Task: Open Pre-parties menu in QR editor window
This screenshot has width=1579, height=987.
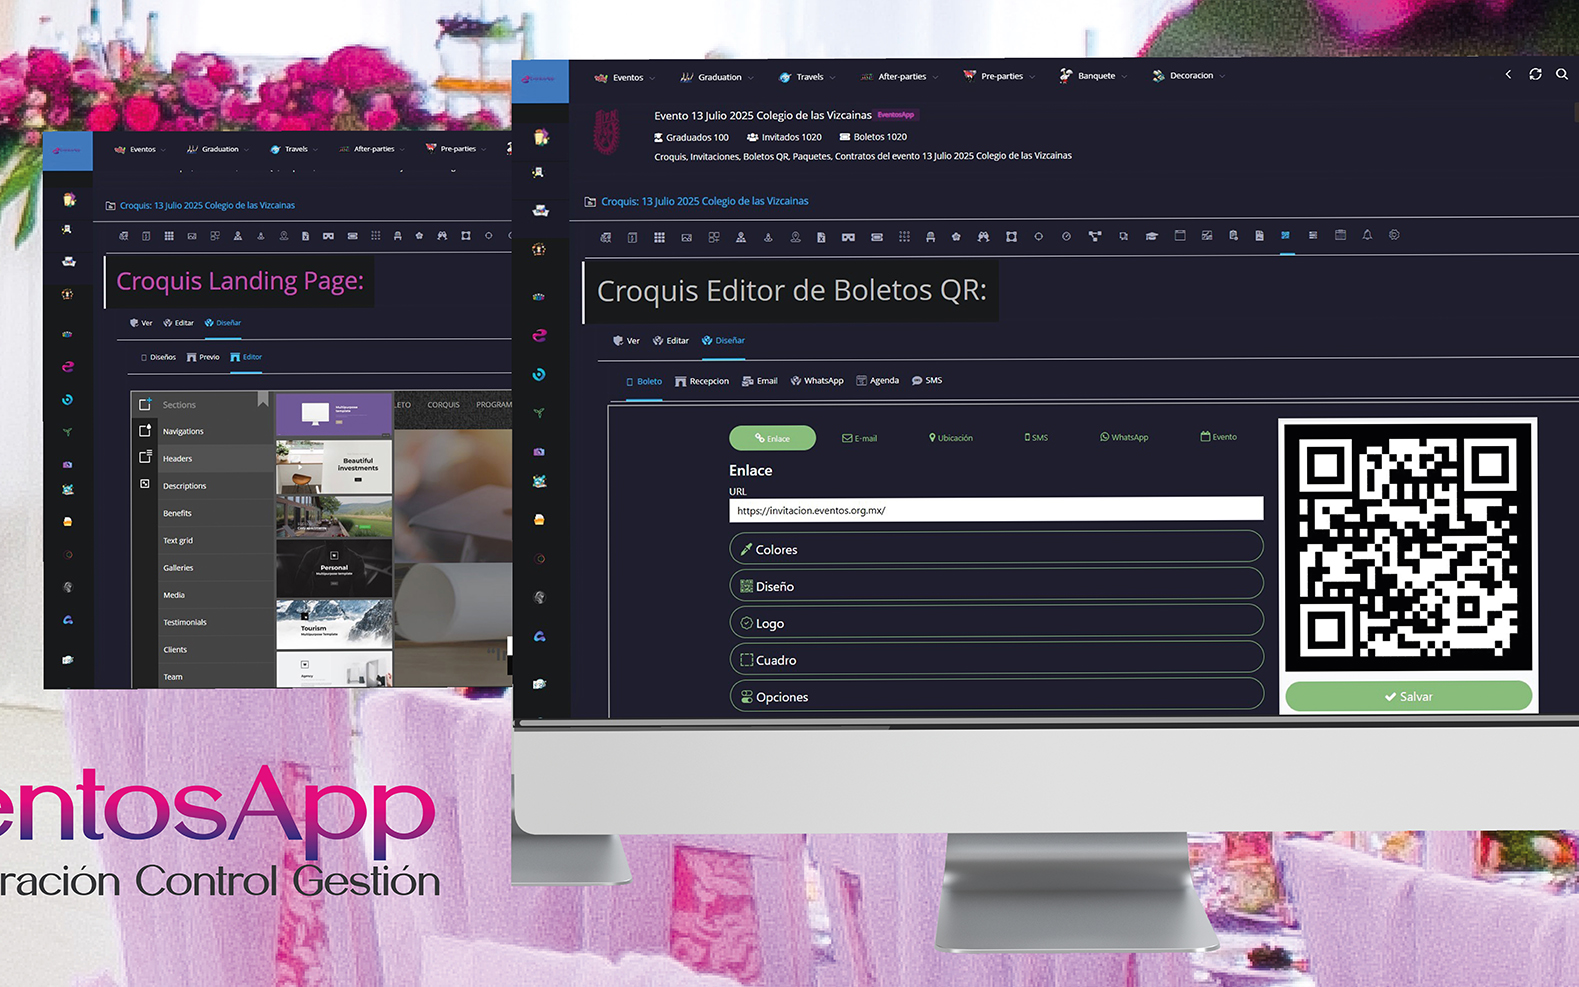Action: [x=999, y=76]
